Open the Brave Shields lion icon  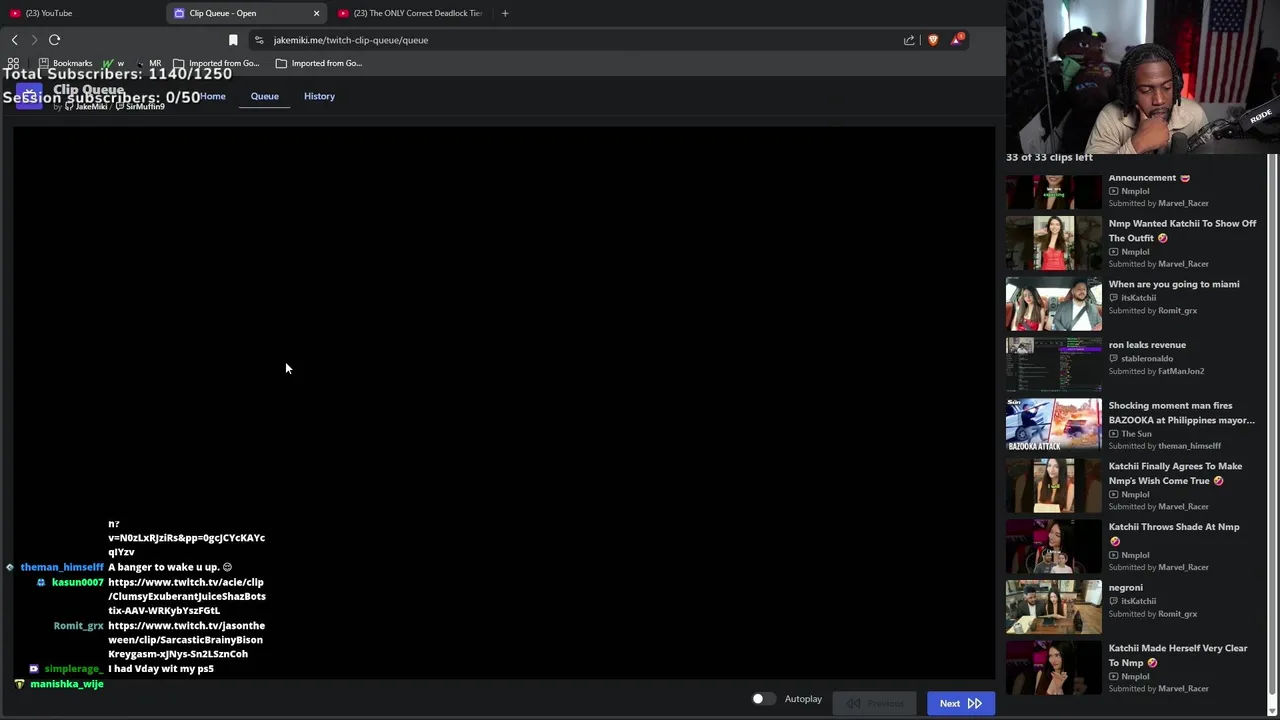(x=933, y=40)
